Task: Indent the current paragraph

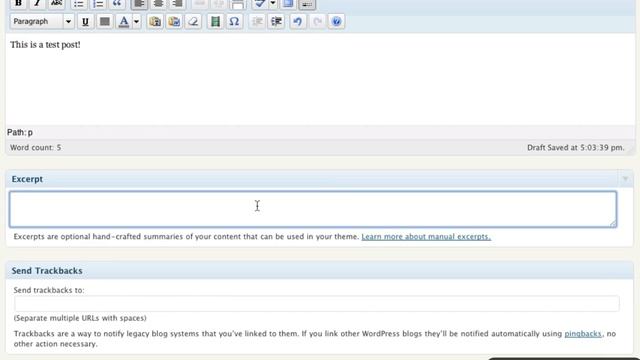Action: 276,22
